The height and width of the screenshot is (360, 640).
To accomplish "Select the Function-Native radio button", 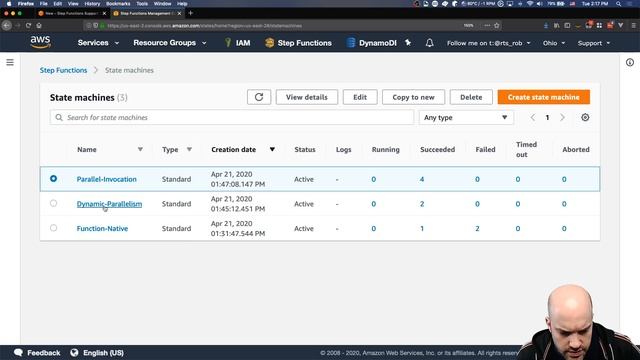I will click(x=53, y=228).
